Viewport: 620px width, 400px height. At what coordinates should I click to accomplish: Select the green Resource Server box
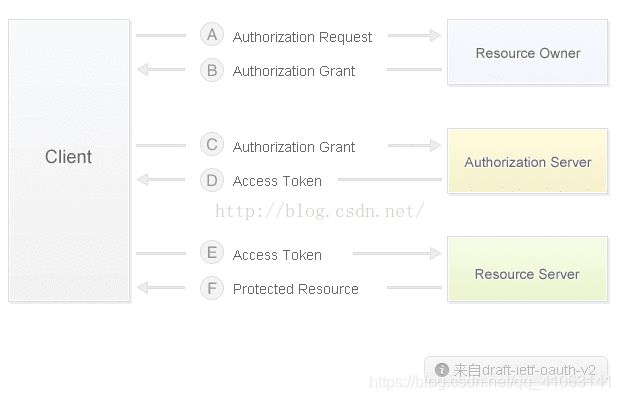tap(527, 269)
